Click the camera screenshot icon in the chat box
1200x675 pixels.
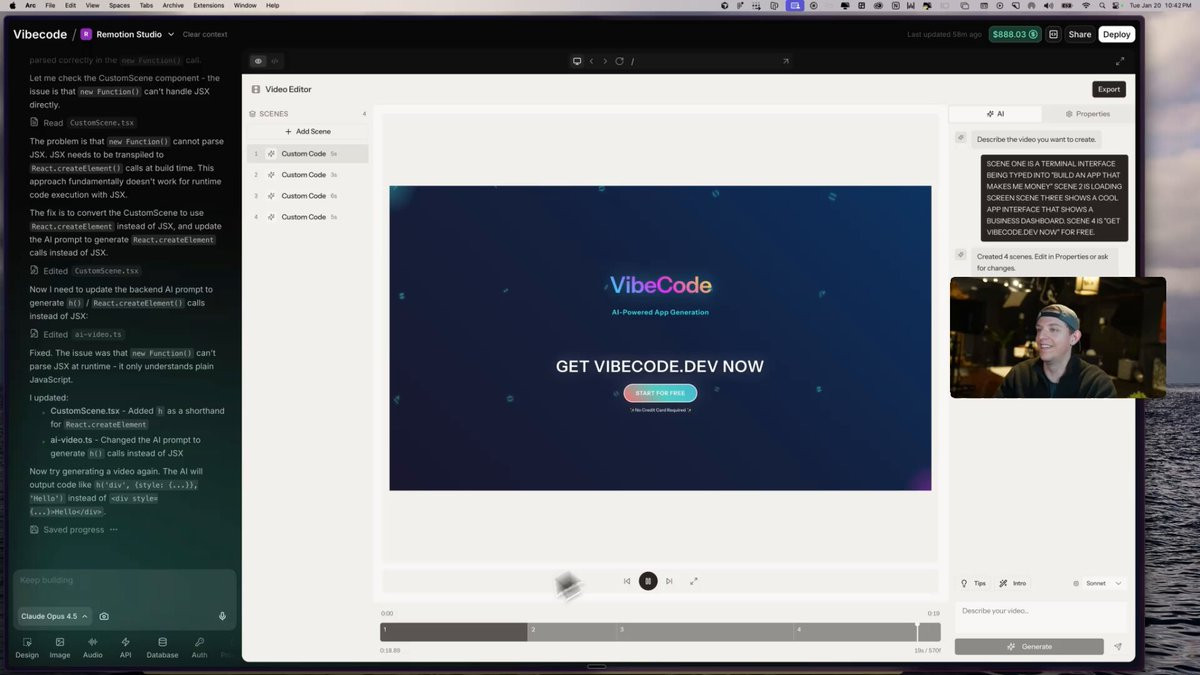coord(104,616)
